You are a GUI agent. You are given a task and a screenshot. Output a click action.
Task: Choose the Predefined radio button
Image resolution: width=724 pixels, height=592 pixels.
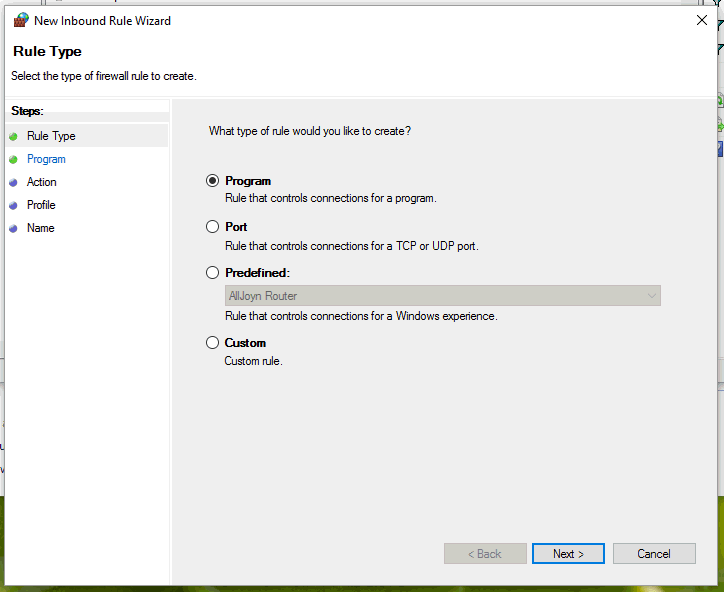click(x=212, y=272)
